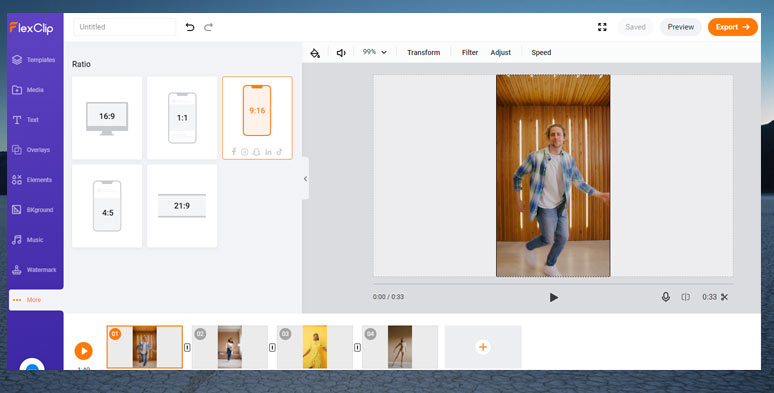Add transition between scenes 02 and 03
The width and height of the screenshot is (774, 393).
click(x=272, y=348)
